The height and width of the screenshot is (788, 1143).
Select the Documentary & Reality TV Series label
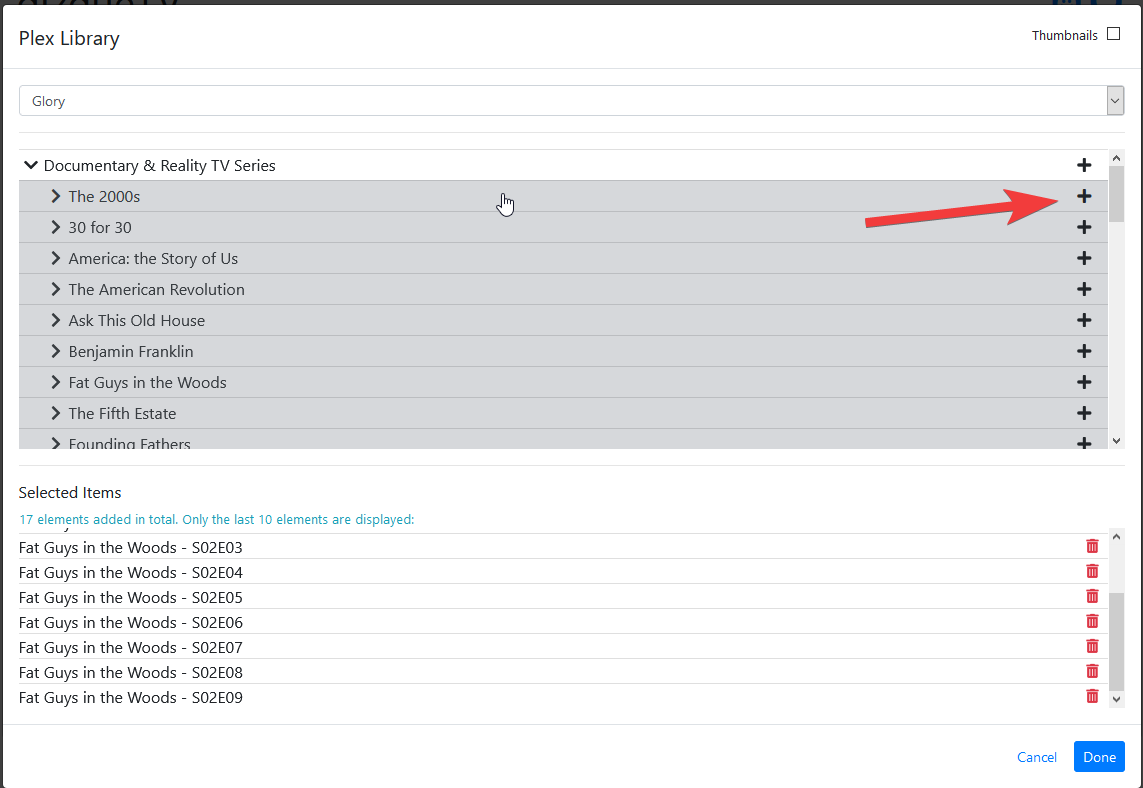point(160,165)
